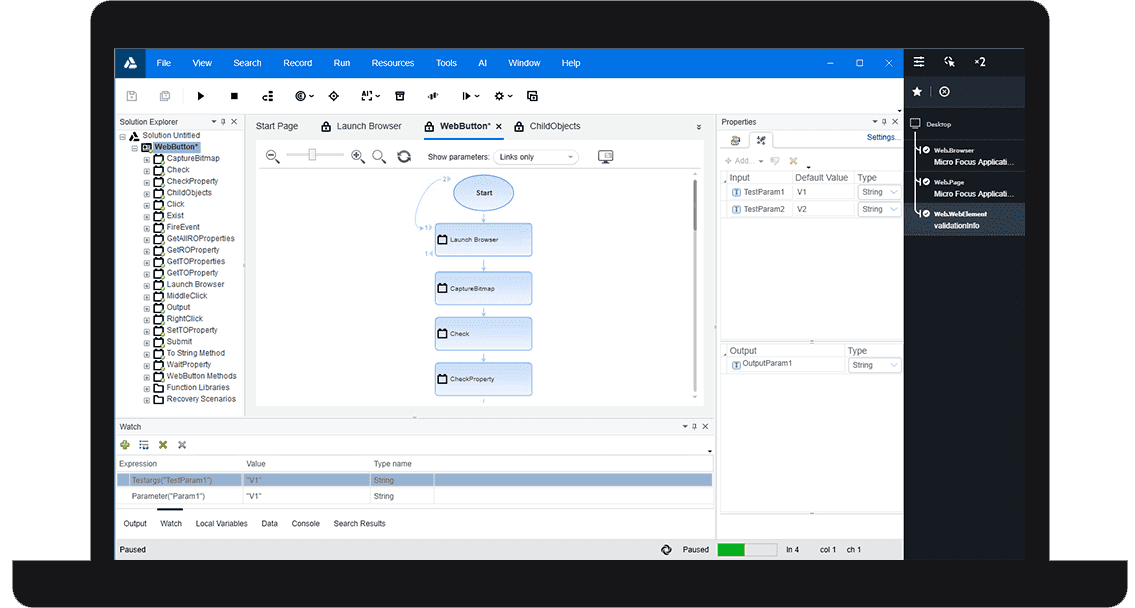This screenshot has height=608, width=1135.
Task: Switch to the Launch Browser tab
Action: tap(368, 127)
